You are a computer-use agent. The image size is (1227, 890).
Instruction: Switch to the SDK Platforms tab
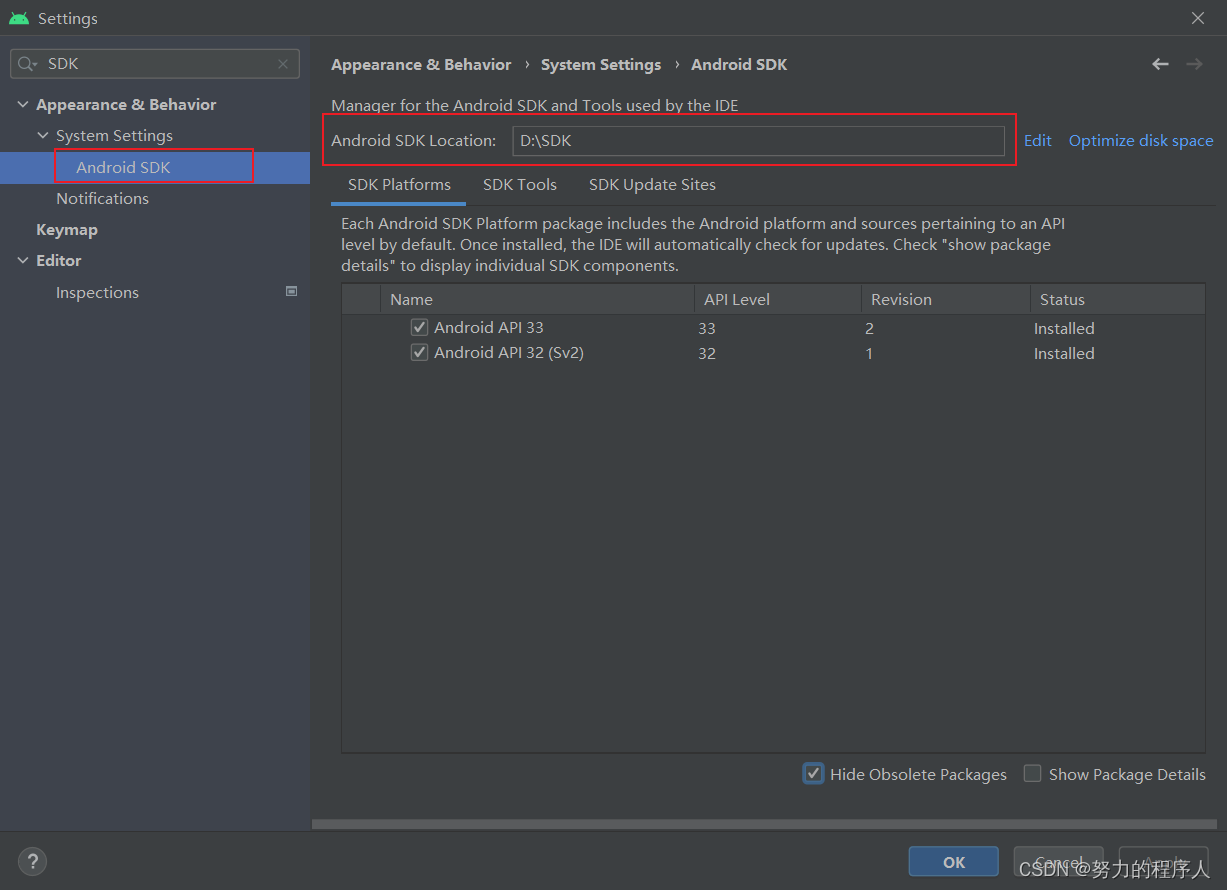(399, 185)
